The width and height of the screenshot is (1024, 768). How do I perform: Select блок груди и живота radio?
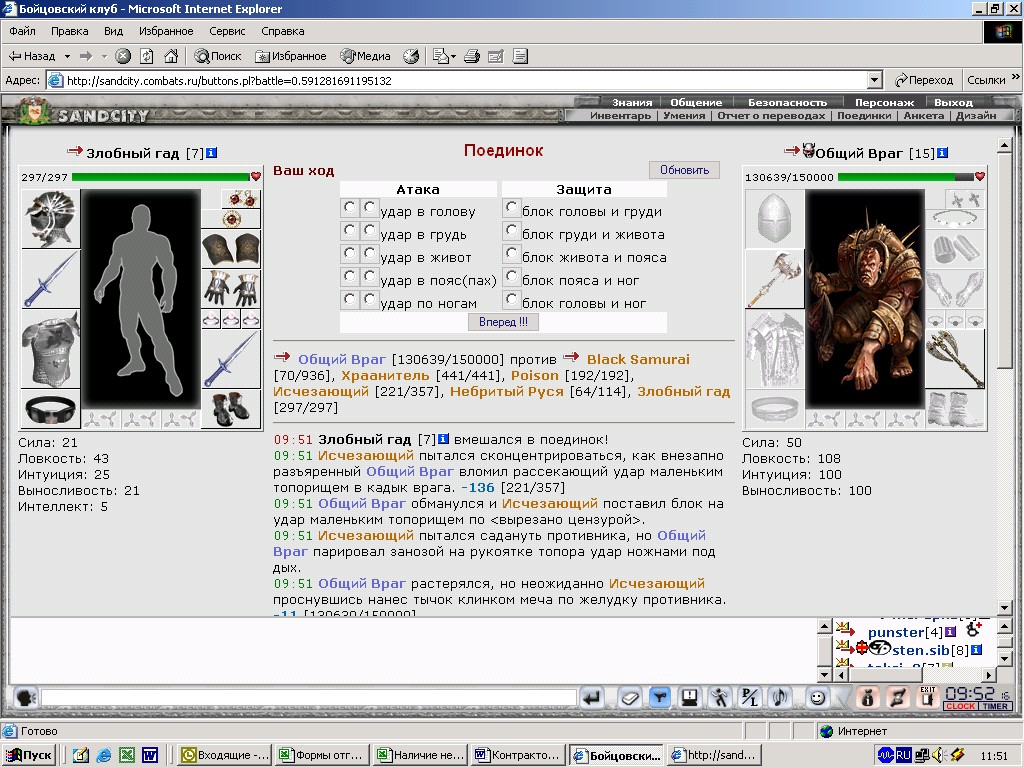click(x=511, y=230)
